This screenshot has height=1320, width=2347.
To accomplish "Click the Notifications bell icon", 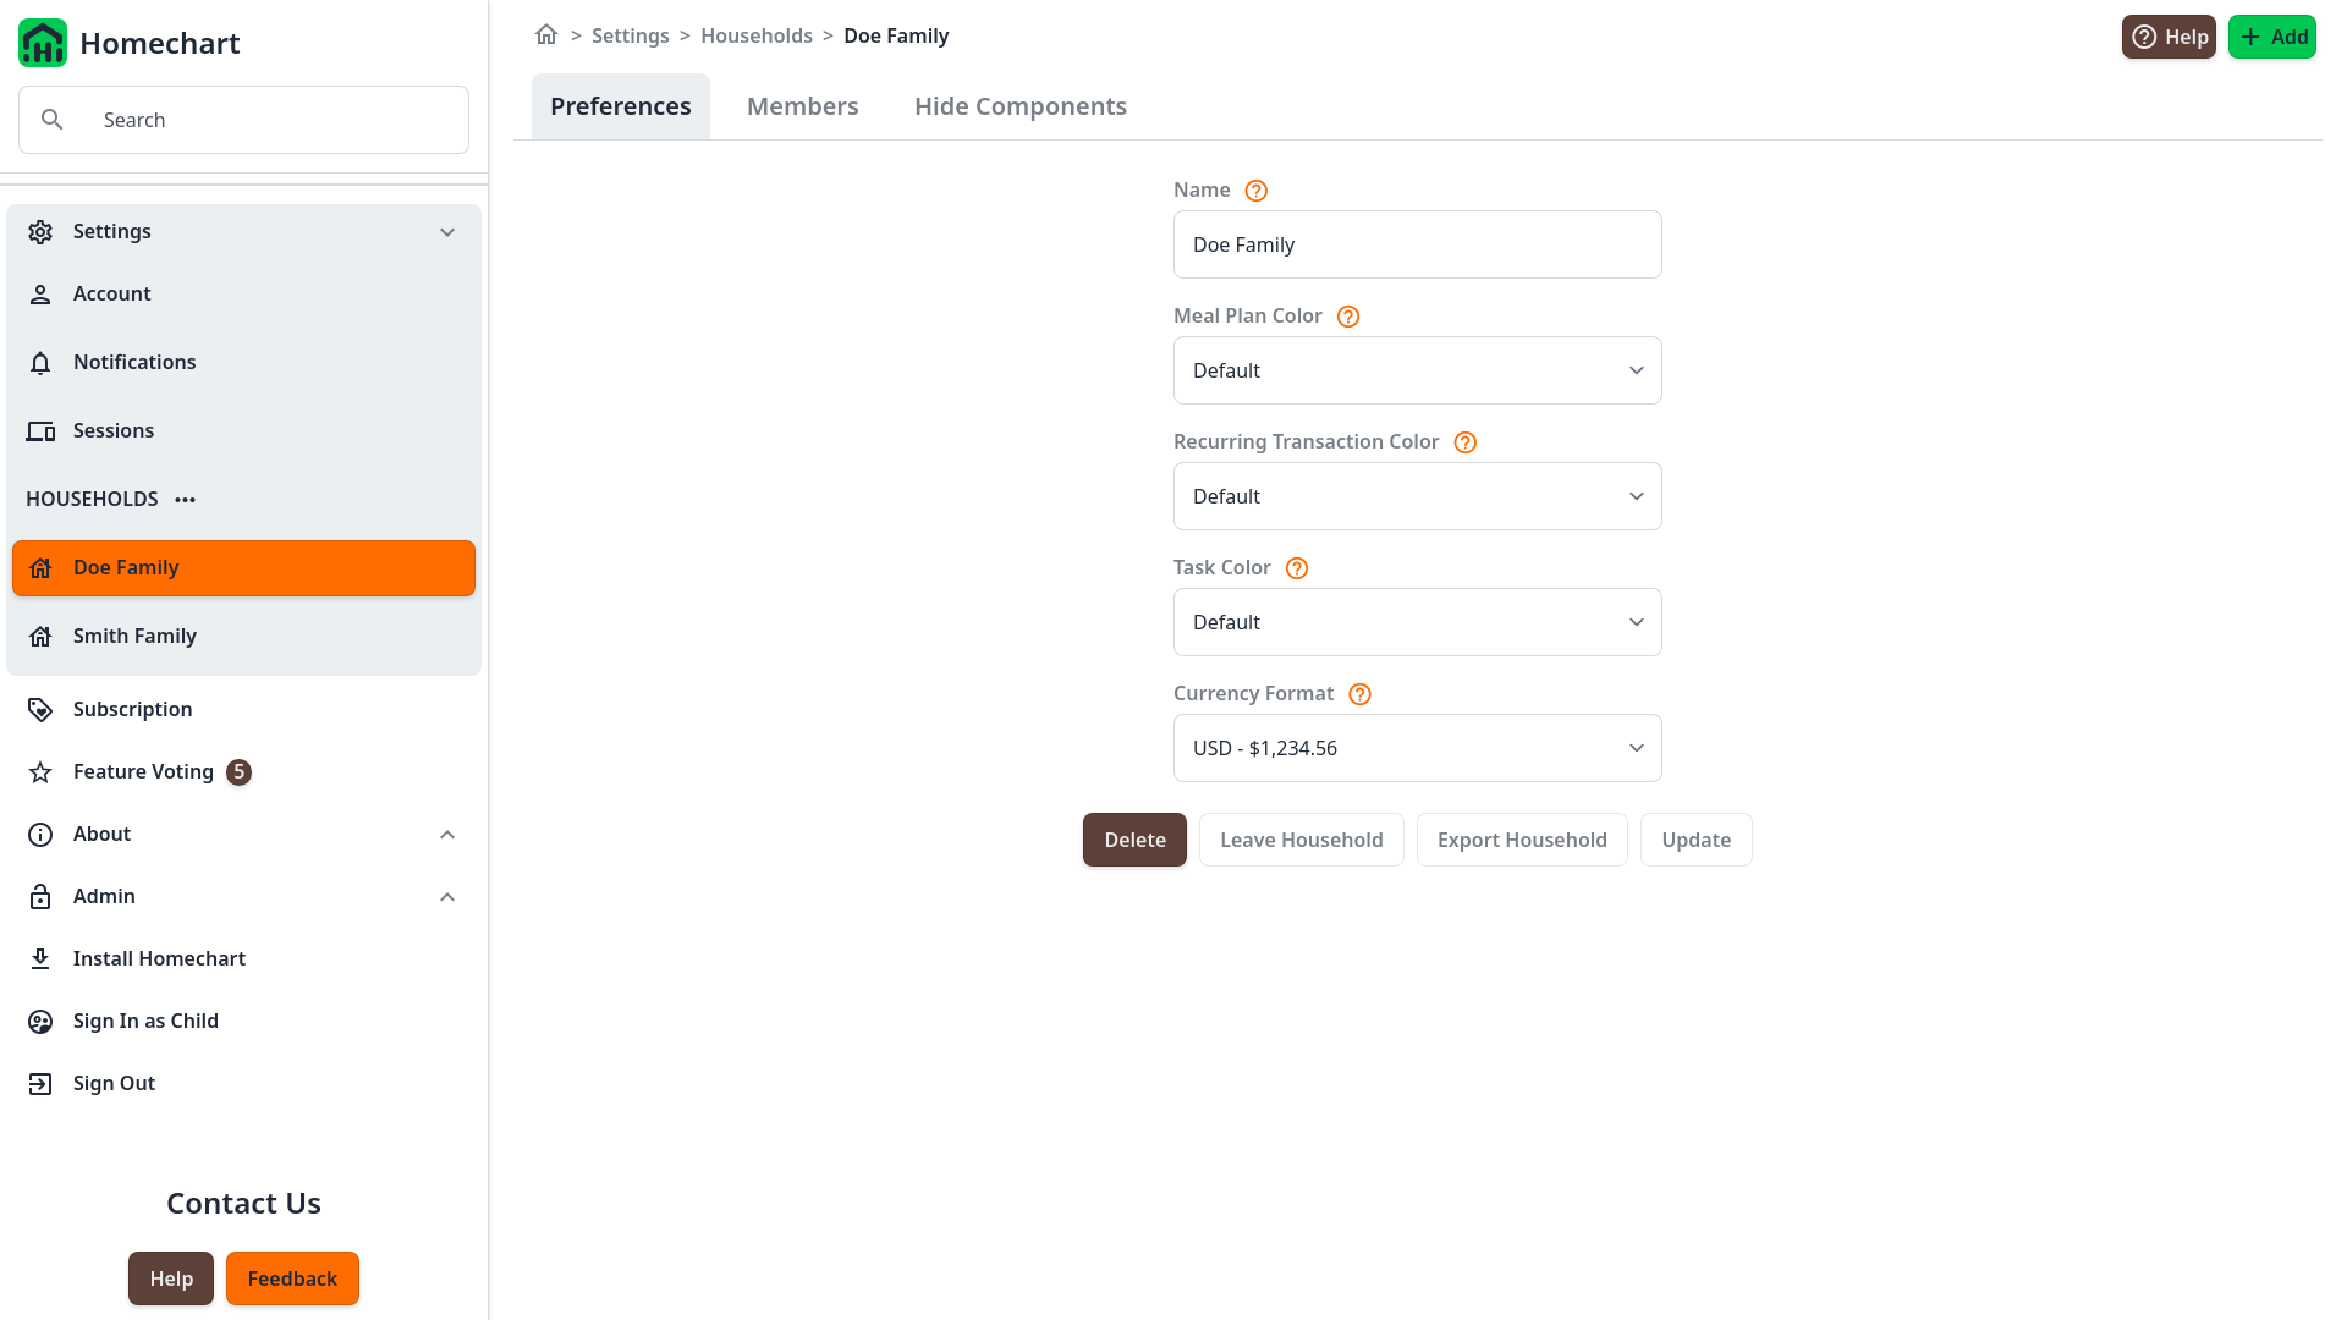I will coord(40,363).
